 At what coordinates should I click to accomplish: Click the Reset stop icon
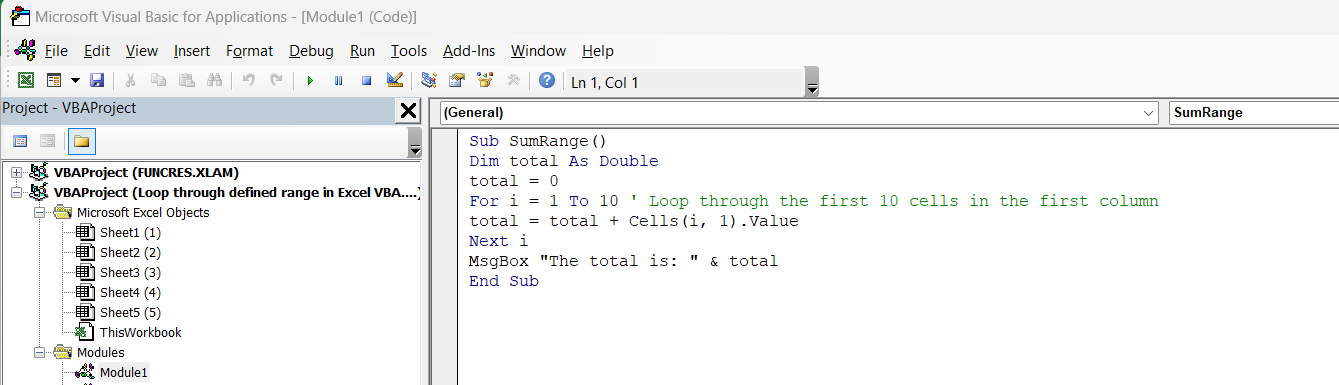[366, 81]
